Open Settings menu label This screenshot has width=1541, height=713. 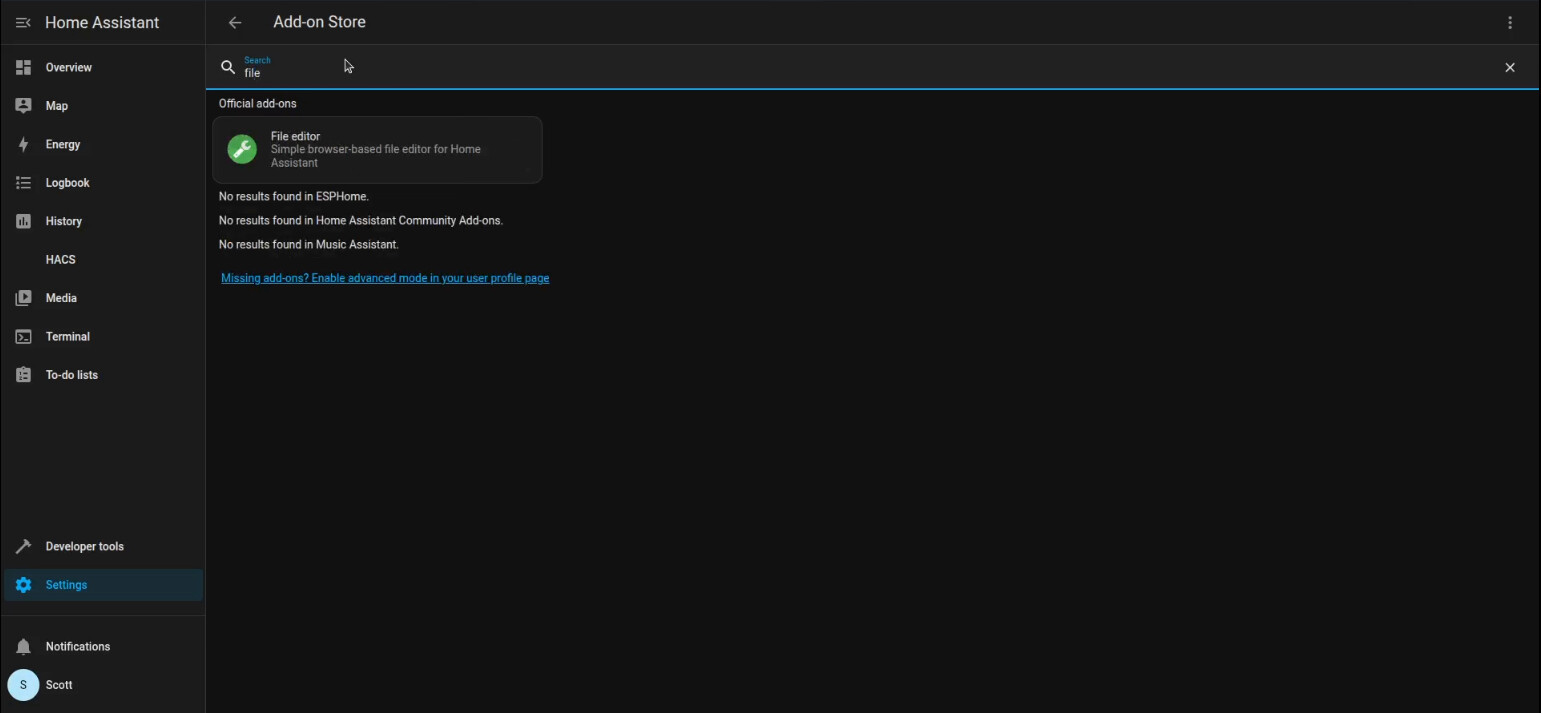(x=66, y=585)
